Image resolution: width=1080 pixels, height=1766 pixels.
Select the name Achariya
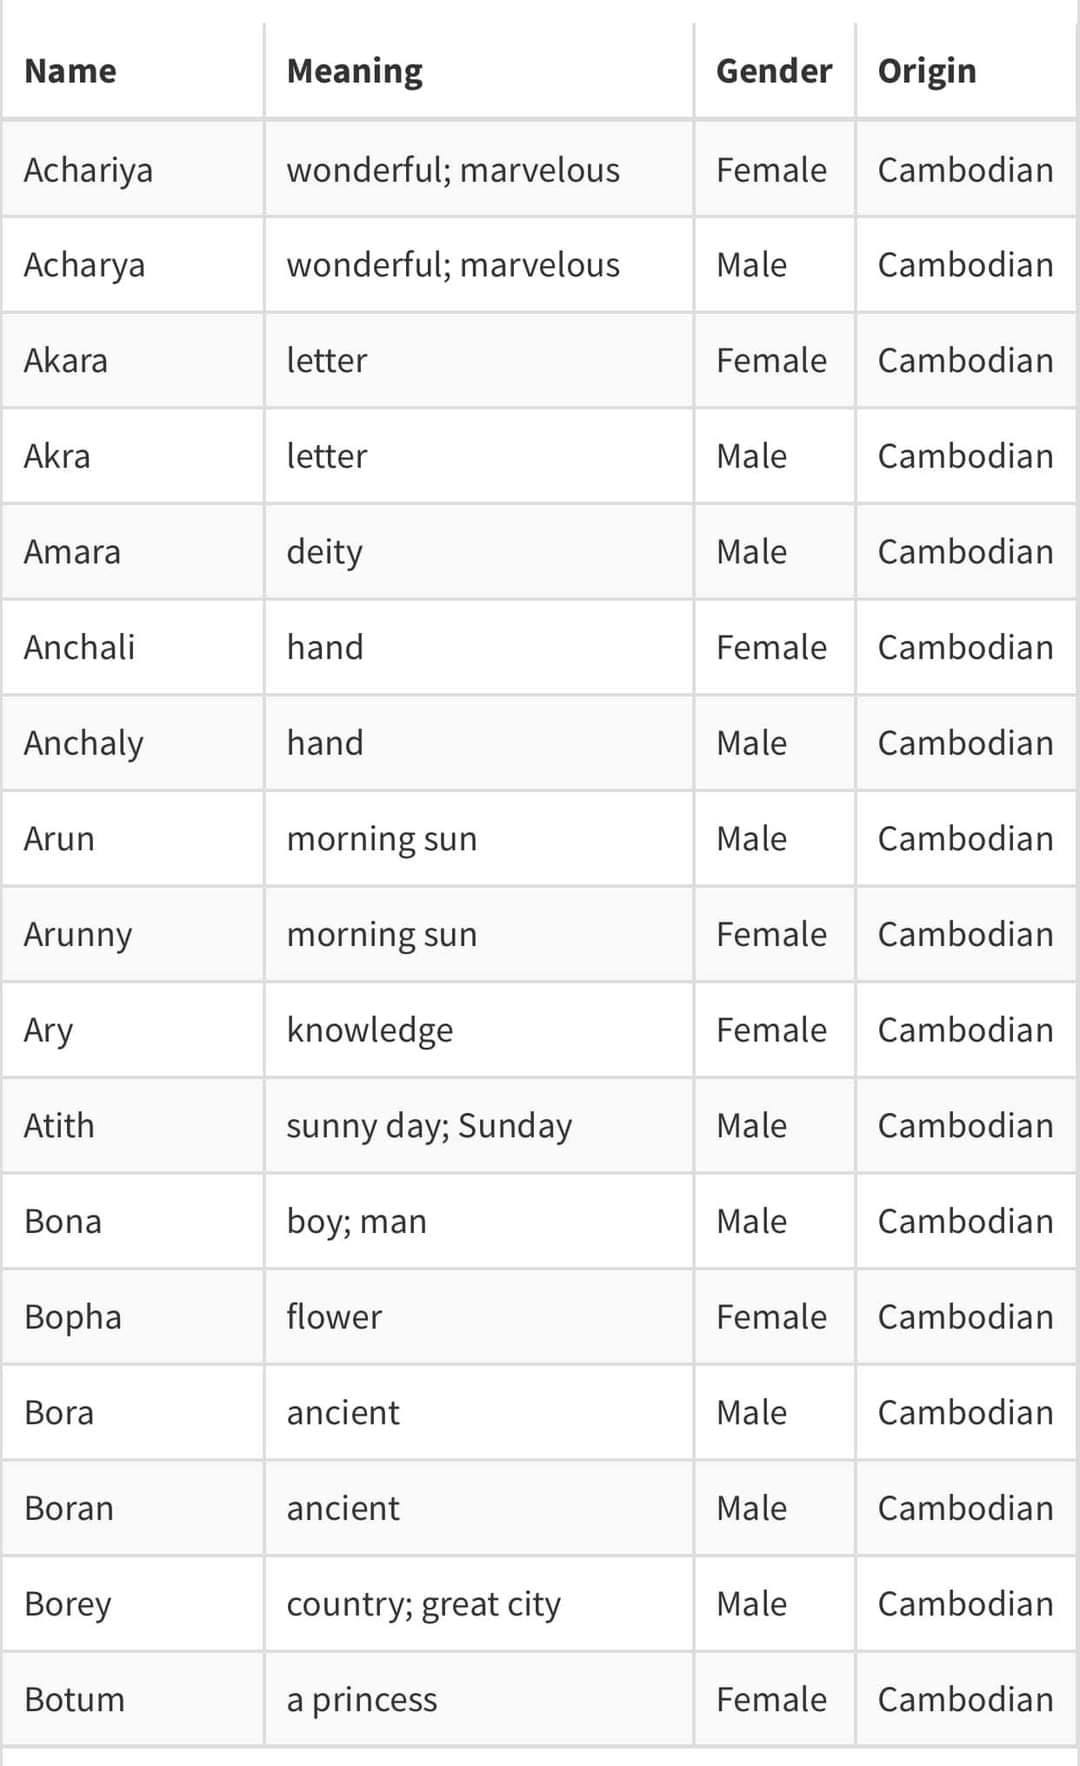(x=88, y=170)
